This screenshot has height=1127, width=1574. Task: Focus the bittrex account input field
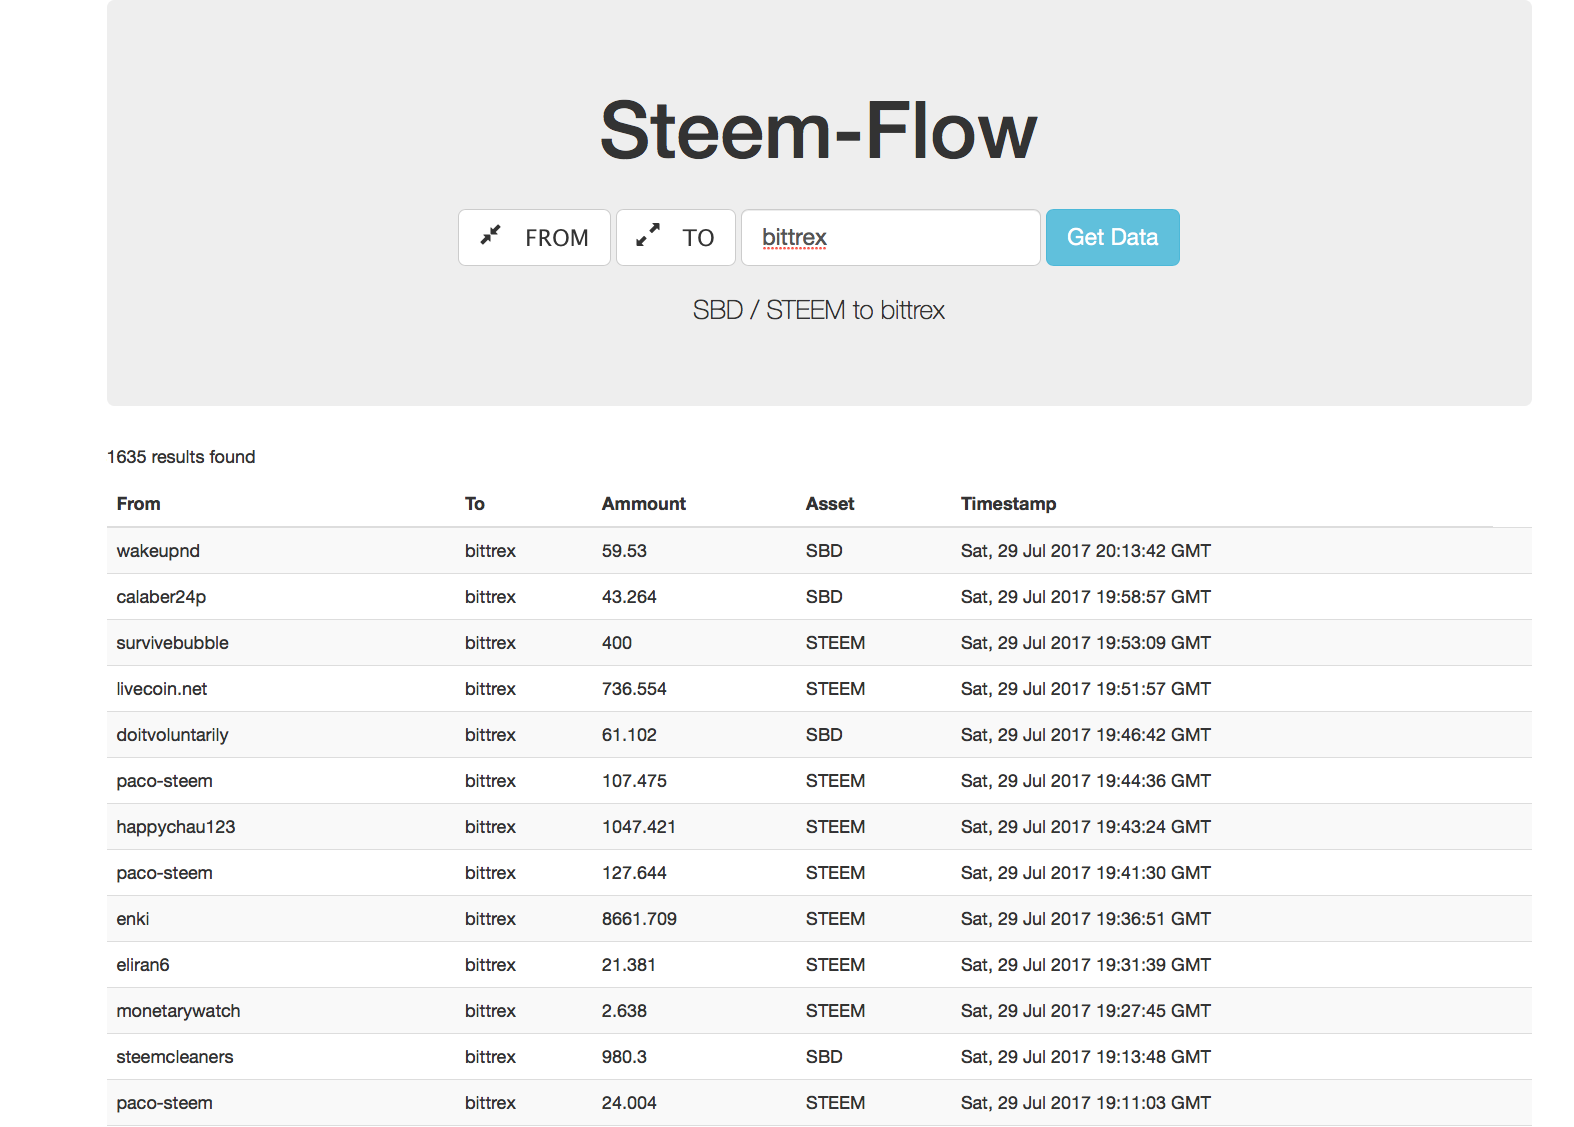point(890,238)
